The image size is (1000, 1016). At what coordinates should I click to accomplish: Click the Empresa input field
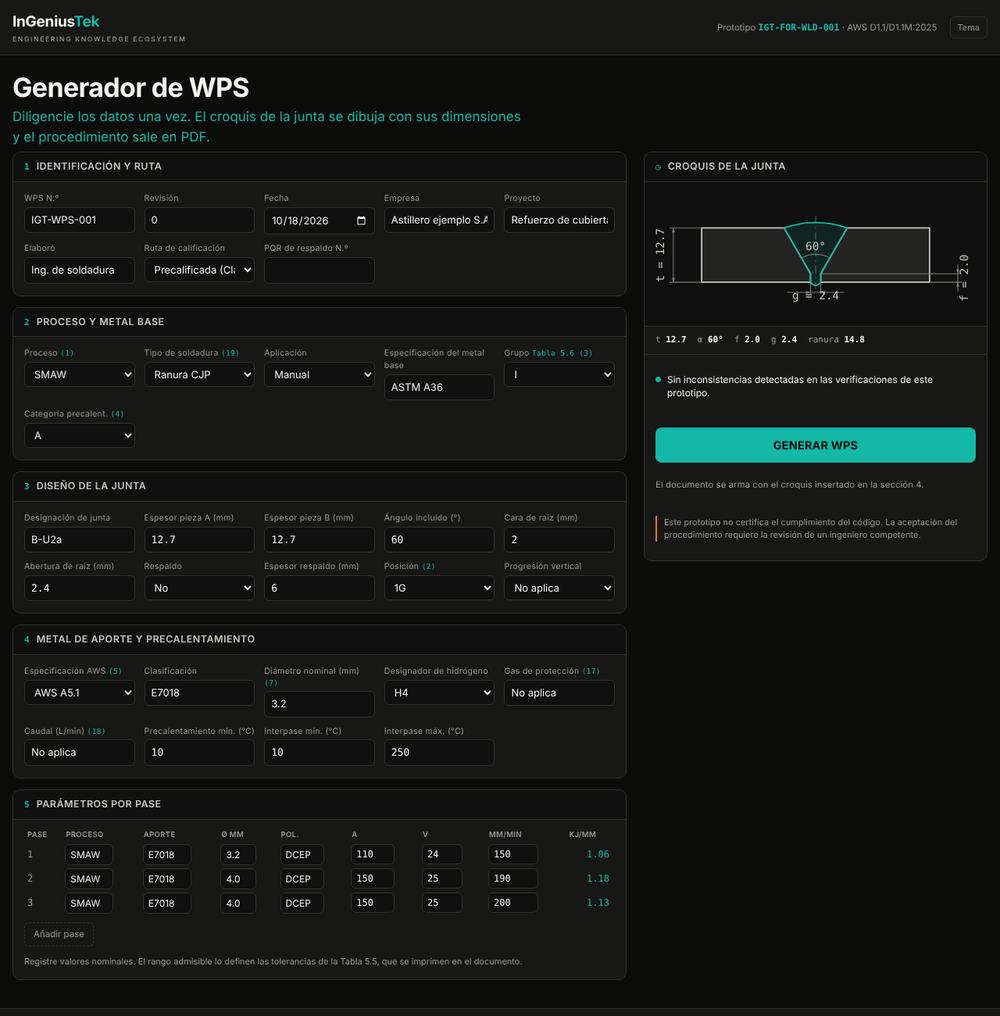click(x=439, y=220)
